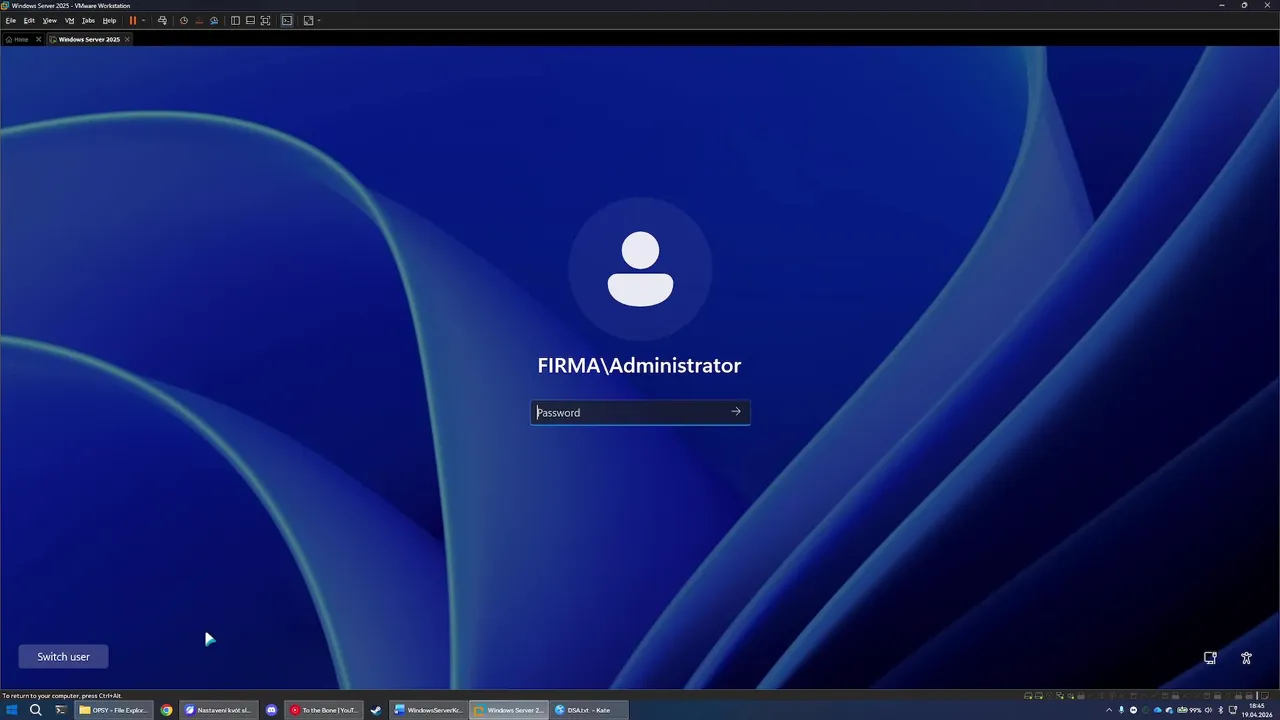
Task: Open Steam from the taskbar
Action: [x=376, y=710]
